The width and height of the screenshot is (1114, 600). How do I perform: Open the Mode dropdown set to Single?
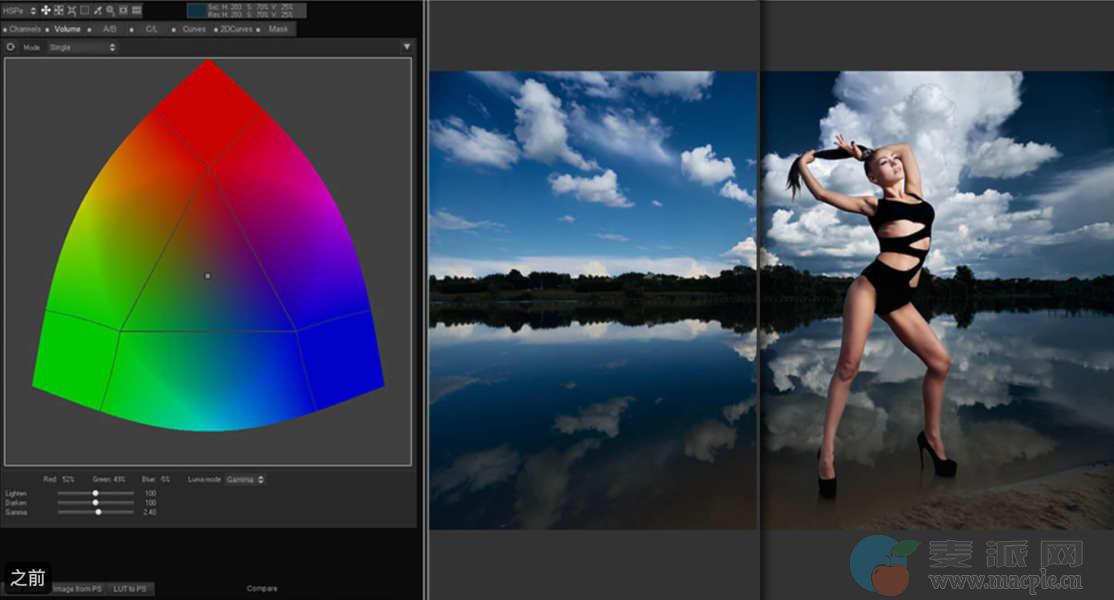82,47
